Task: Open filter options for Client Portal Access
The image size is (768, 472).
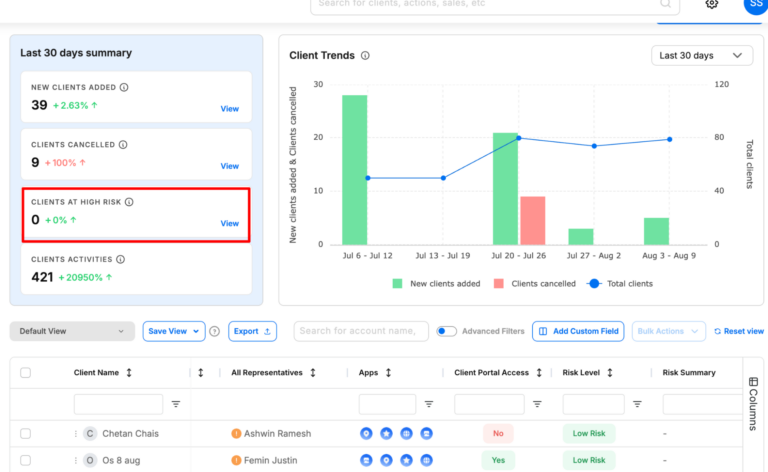Action: point(537,404)
